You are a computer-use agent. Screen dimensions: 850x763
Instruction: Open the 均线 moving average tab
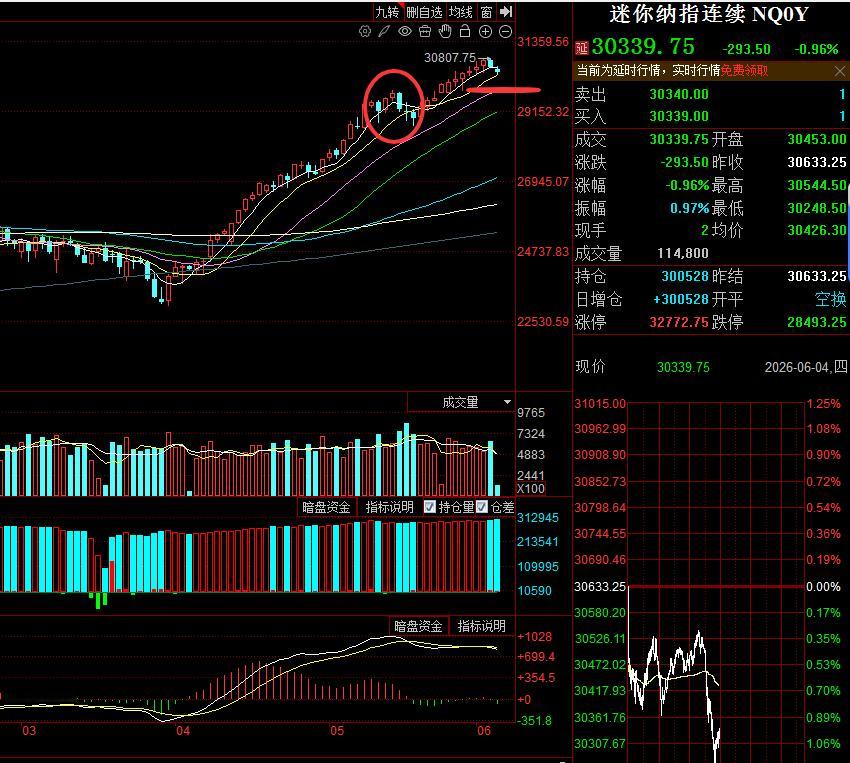(x=461, y=12)
